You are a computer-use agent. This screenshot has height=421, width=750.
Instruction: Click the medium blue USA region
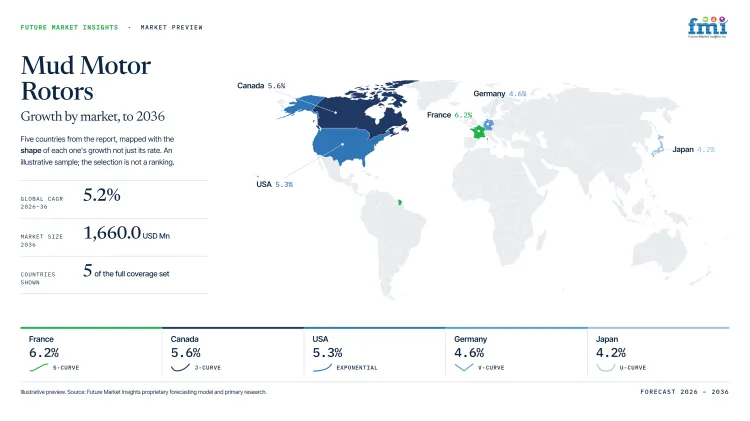click(x=344, y=145)
